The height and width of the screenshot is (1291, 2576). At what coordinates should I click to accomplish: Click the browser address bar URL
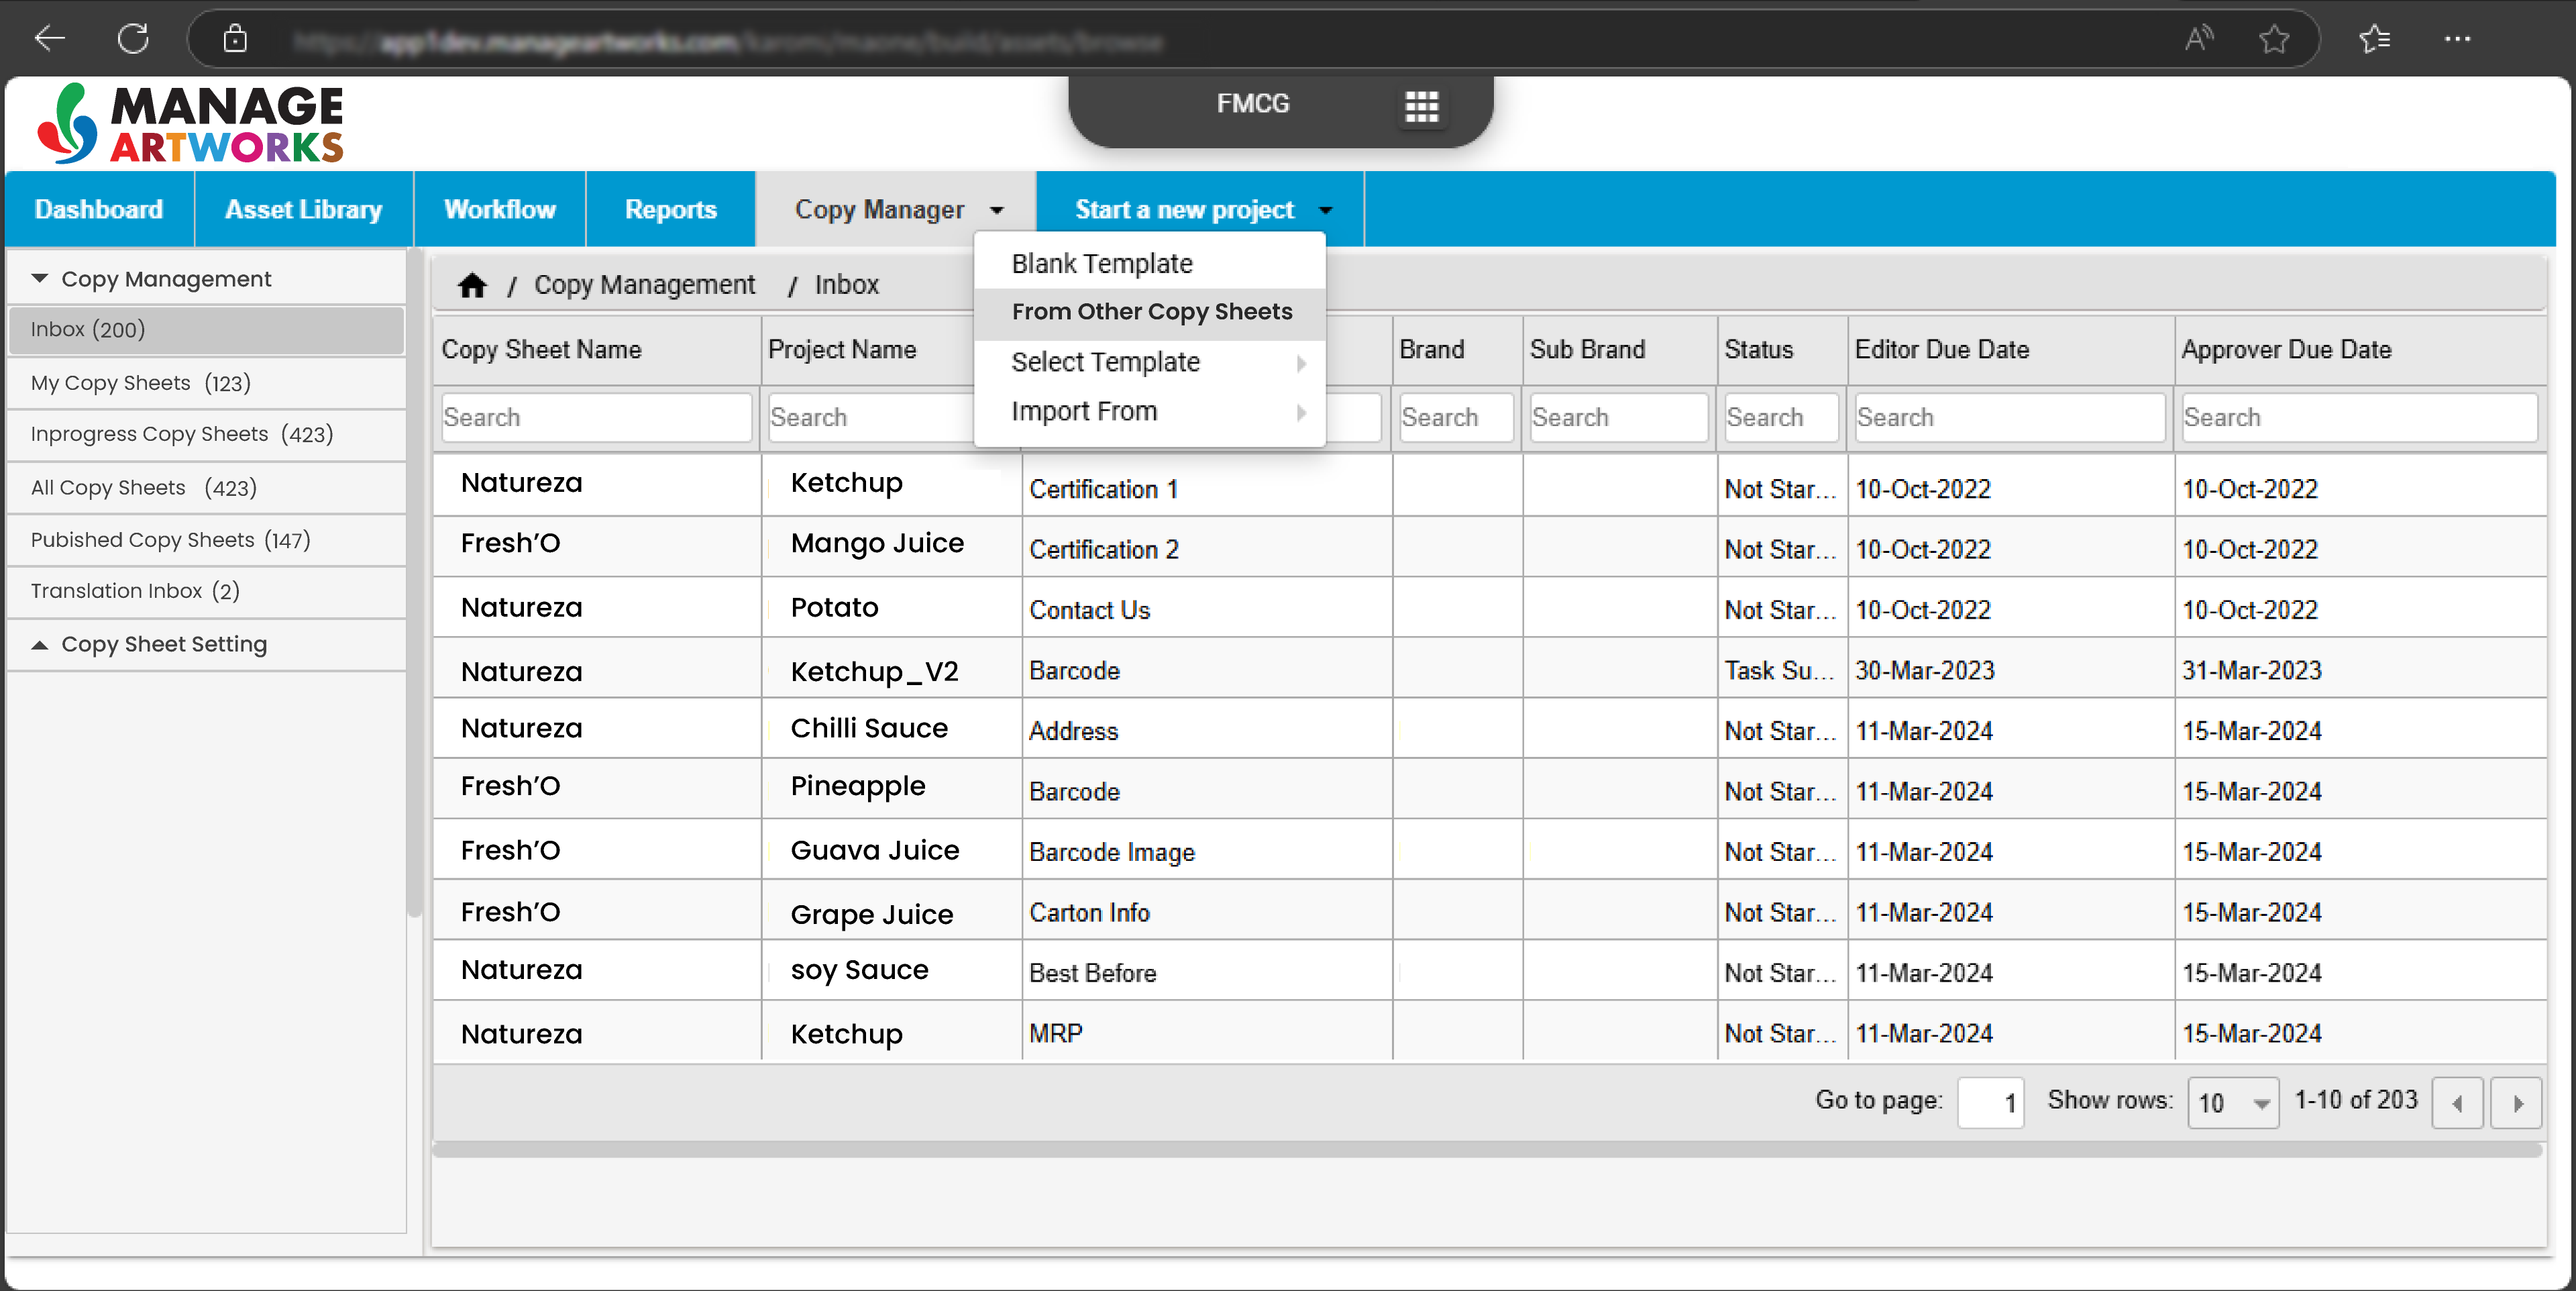[729, 41]
